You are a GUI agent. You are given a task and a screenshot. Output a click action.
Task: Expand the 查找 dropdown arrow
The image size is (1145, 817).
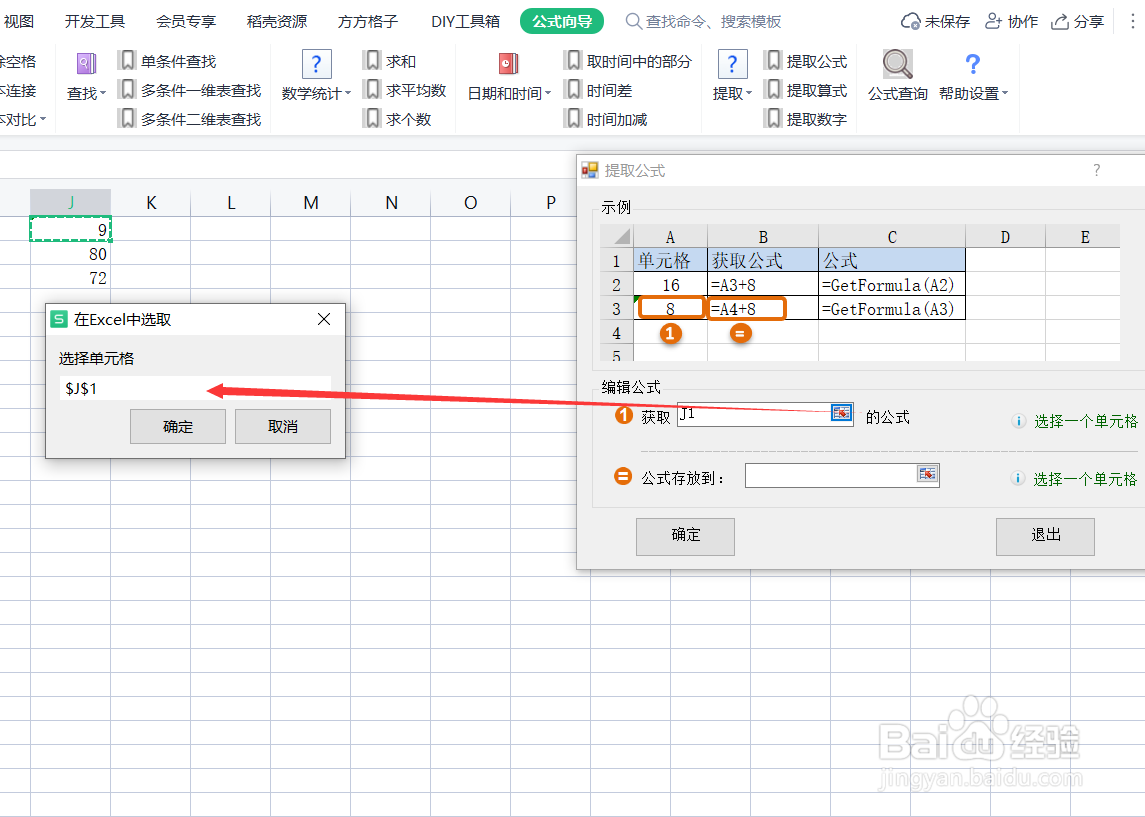(103, 93)
